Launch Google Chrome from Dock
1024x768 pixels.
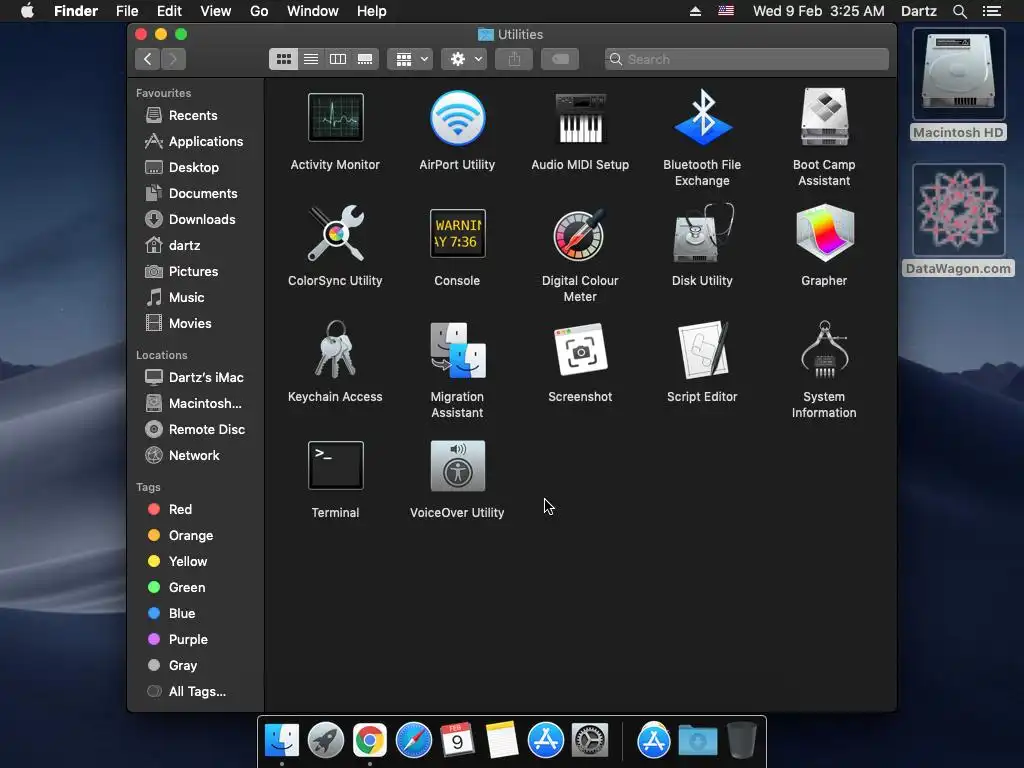[x=370, y=741]
